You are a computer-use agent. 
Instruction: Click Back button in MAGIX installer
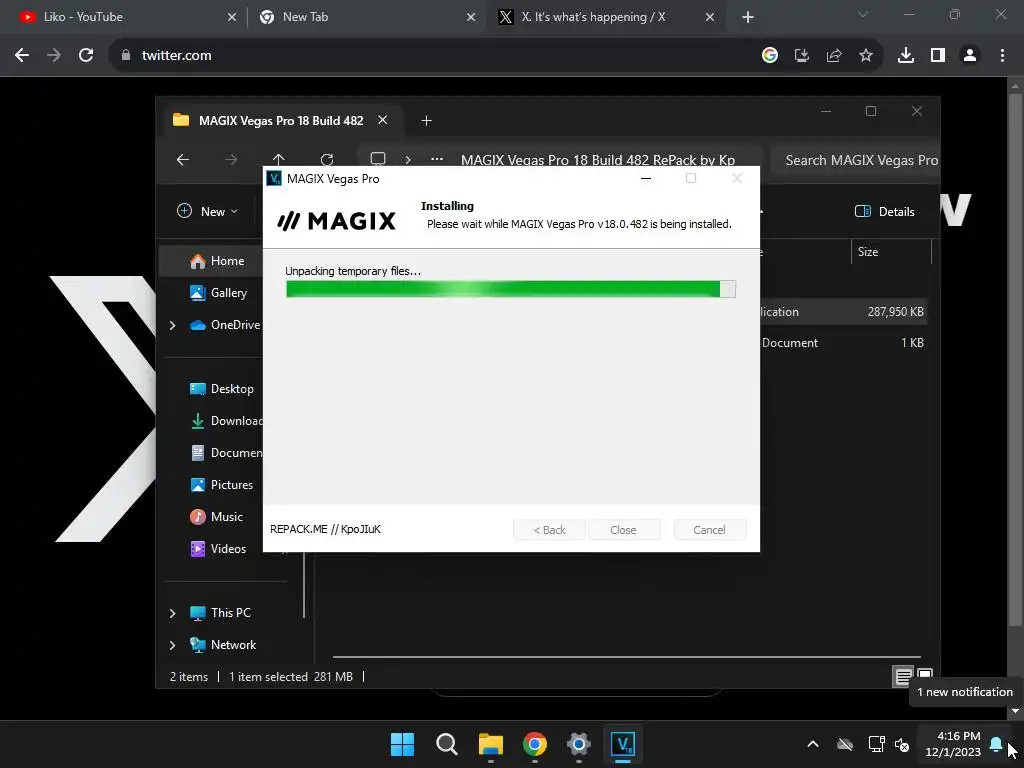(549, 530)
